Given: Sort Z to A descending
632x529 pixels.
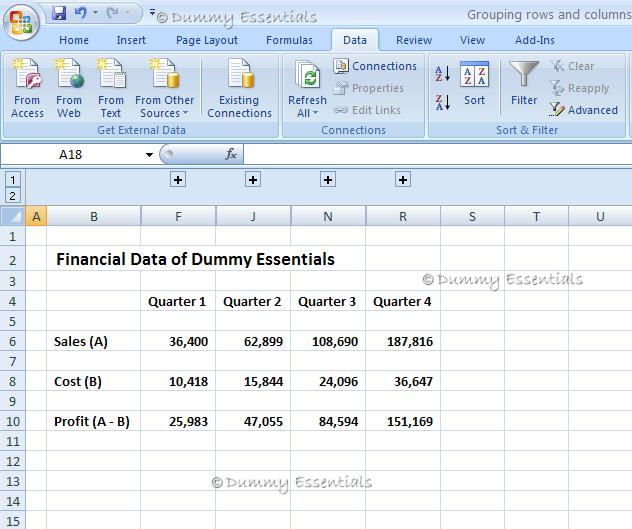Looking at the screenshot, I should pyautogui.click(x=443, y=102).
